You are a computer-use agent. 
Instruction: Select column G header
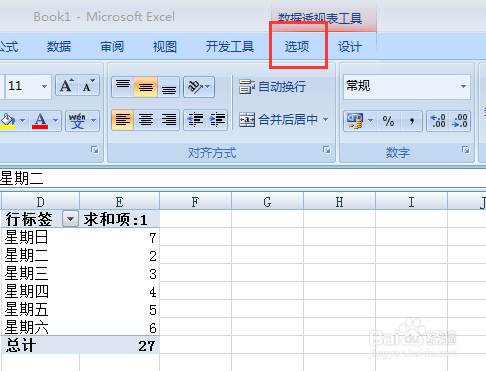(267, 202)
